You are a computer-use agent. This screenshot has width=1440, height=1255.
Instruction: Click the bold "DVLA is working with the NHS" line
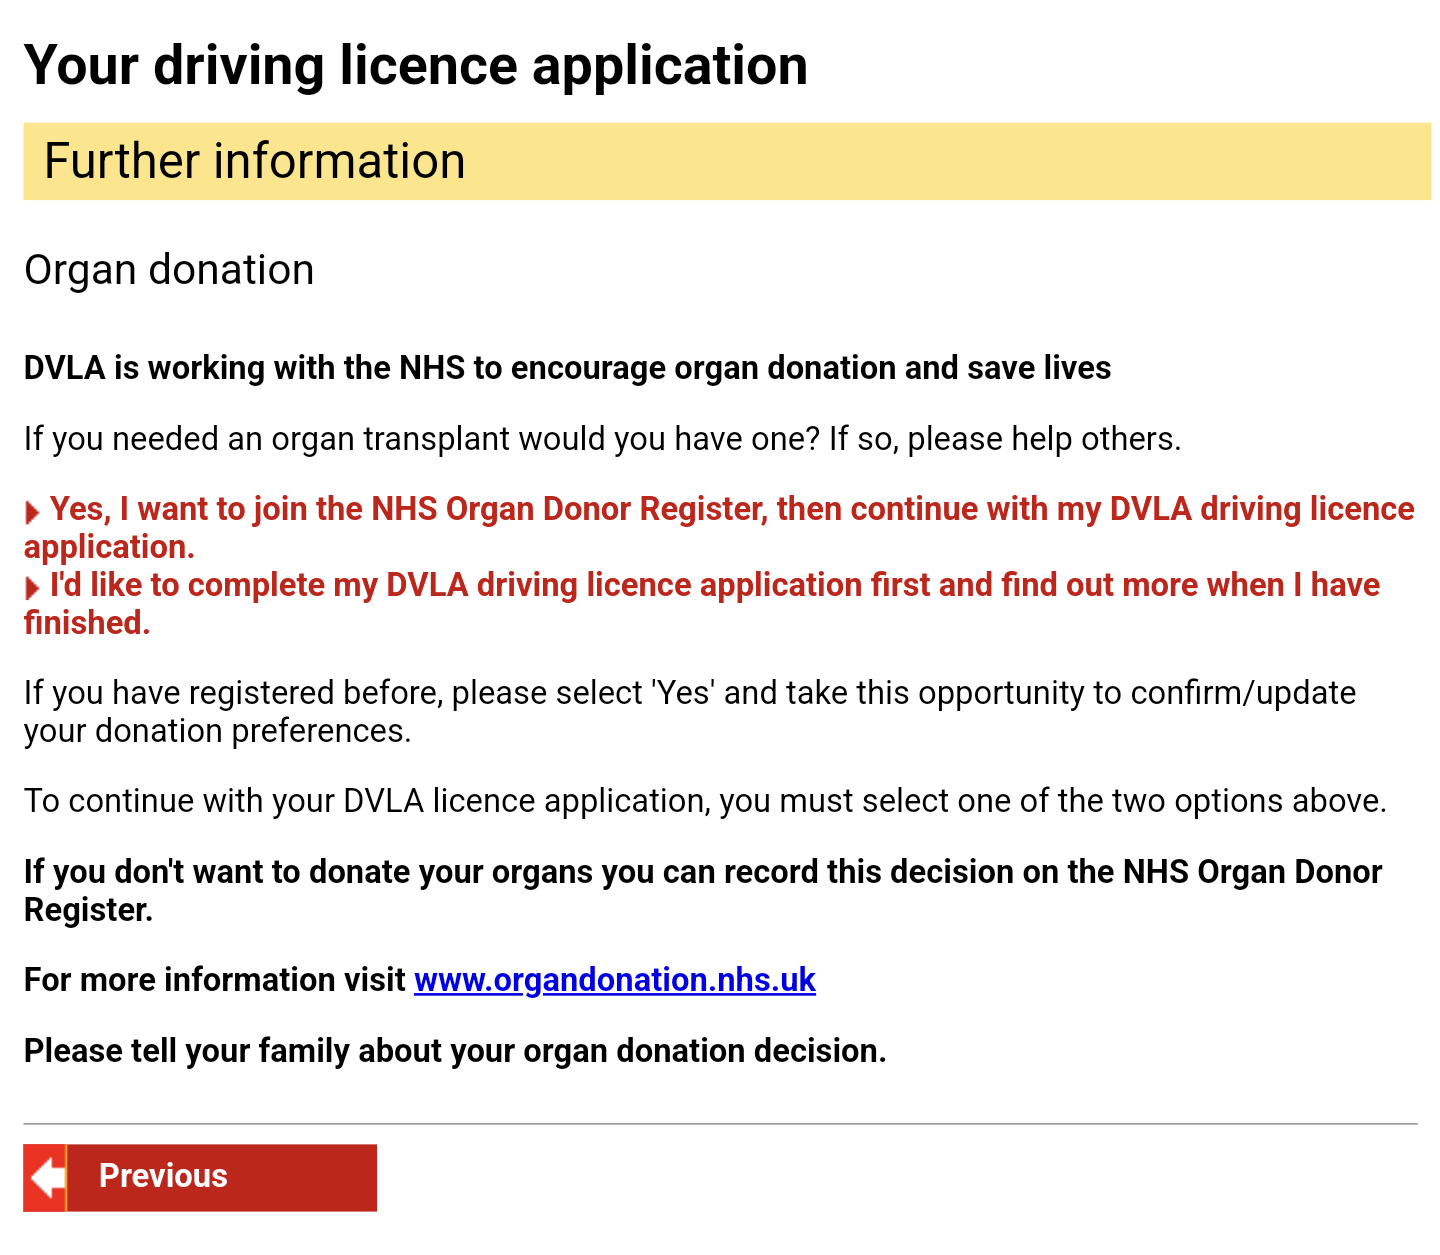click(x=567, y=368)
